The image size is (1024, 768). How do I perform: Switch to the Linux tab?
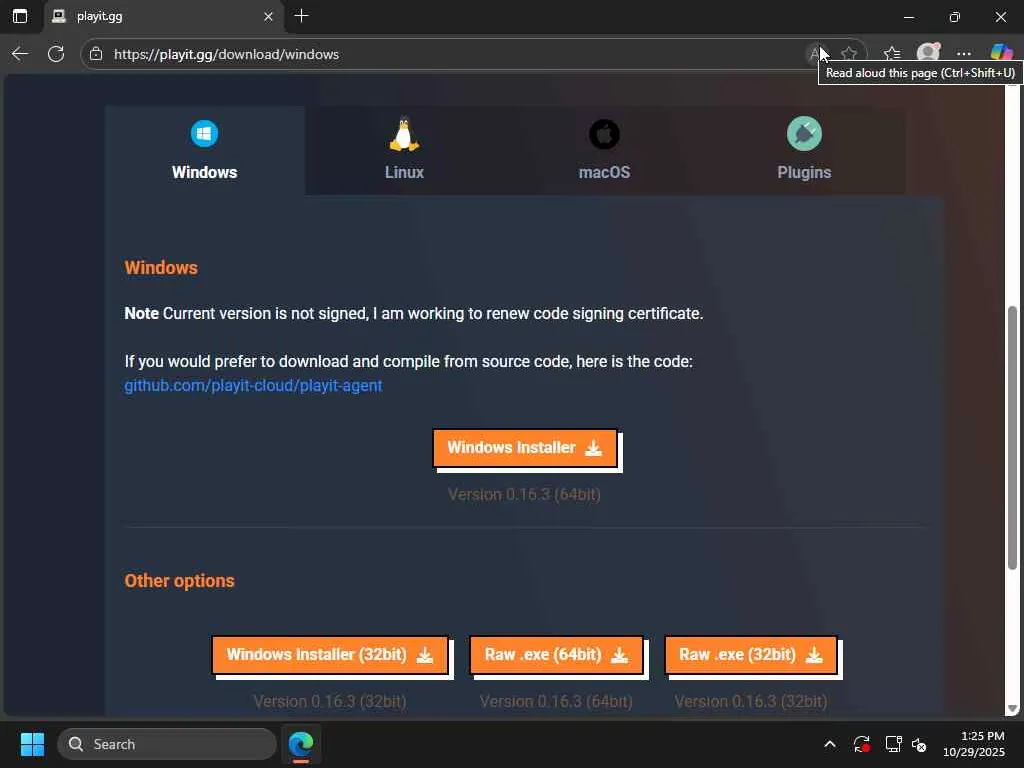404,150
